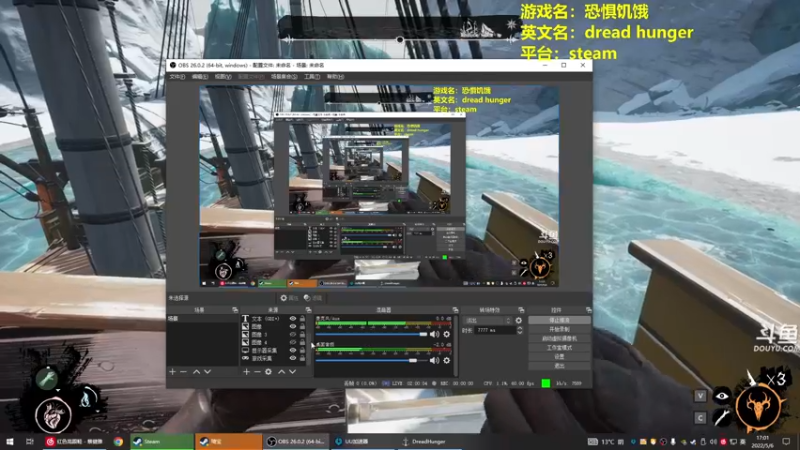Screen dimensions: 800x450
Task: Select the 图像 4 source
Action: coord(273,342)
